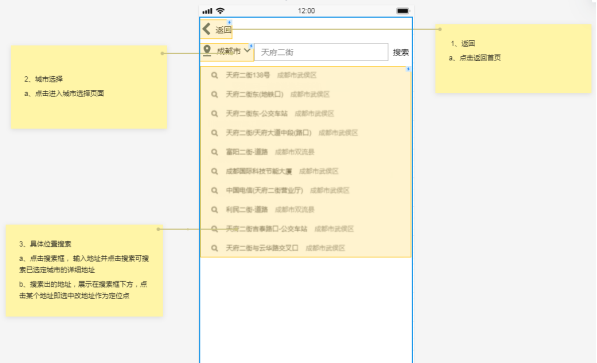Click magnifier icon beside 中国电信(天府二街营业厅)
Viewport: 597px width, 363px height.
pyautogui.click(x=215, y=190)
